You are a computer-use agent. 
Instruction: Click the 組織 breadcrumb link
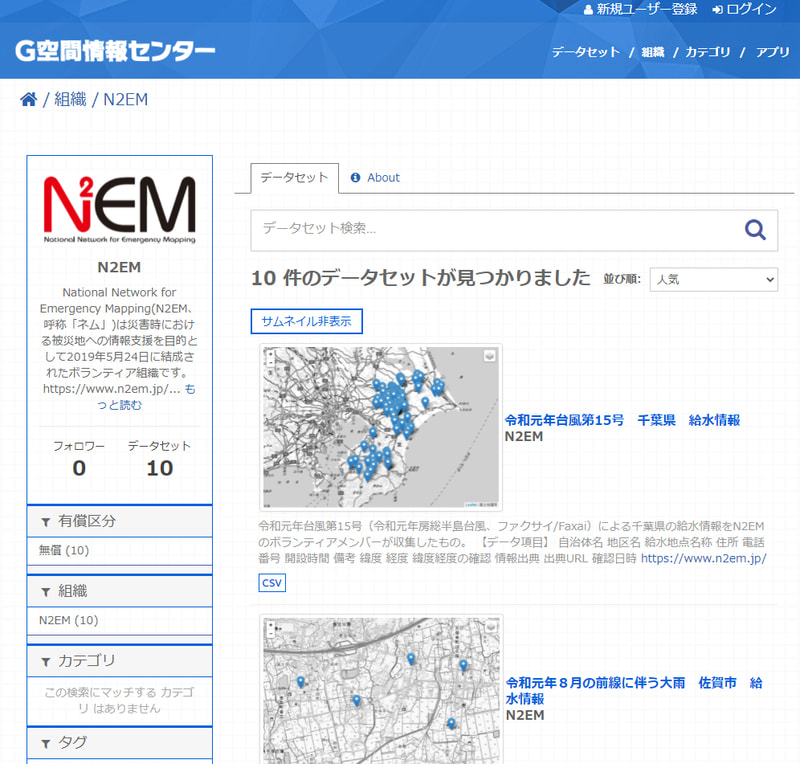point(70,99)
